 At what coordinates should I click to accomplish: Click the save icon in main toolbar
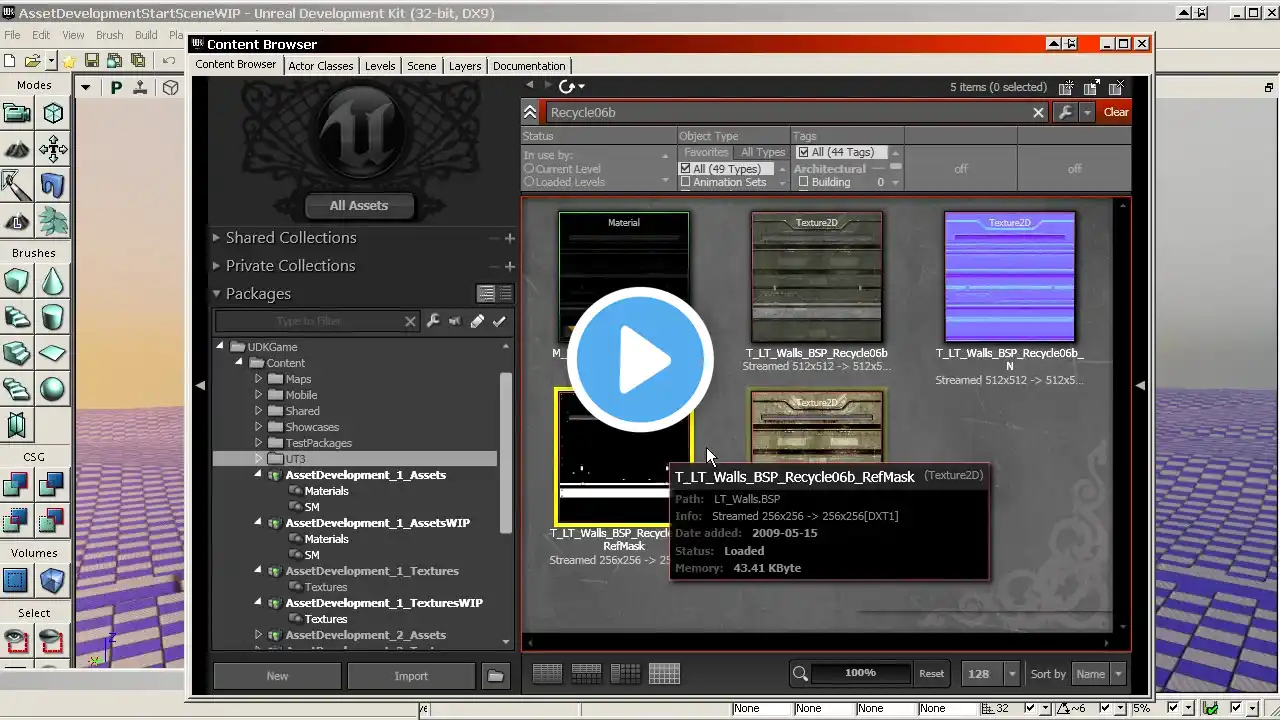[92, 61]
